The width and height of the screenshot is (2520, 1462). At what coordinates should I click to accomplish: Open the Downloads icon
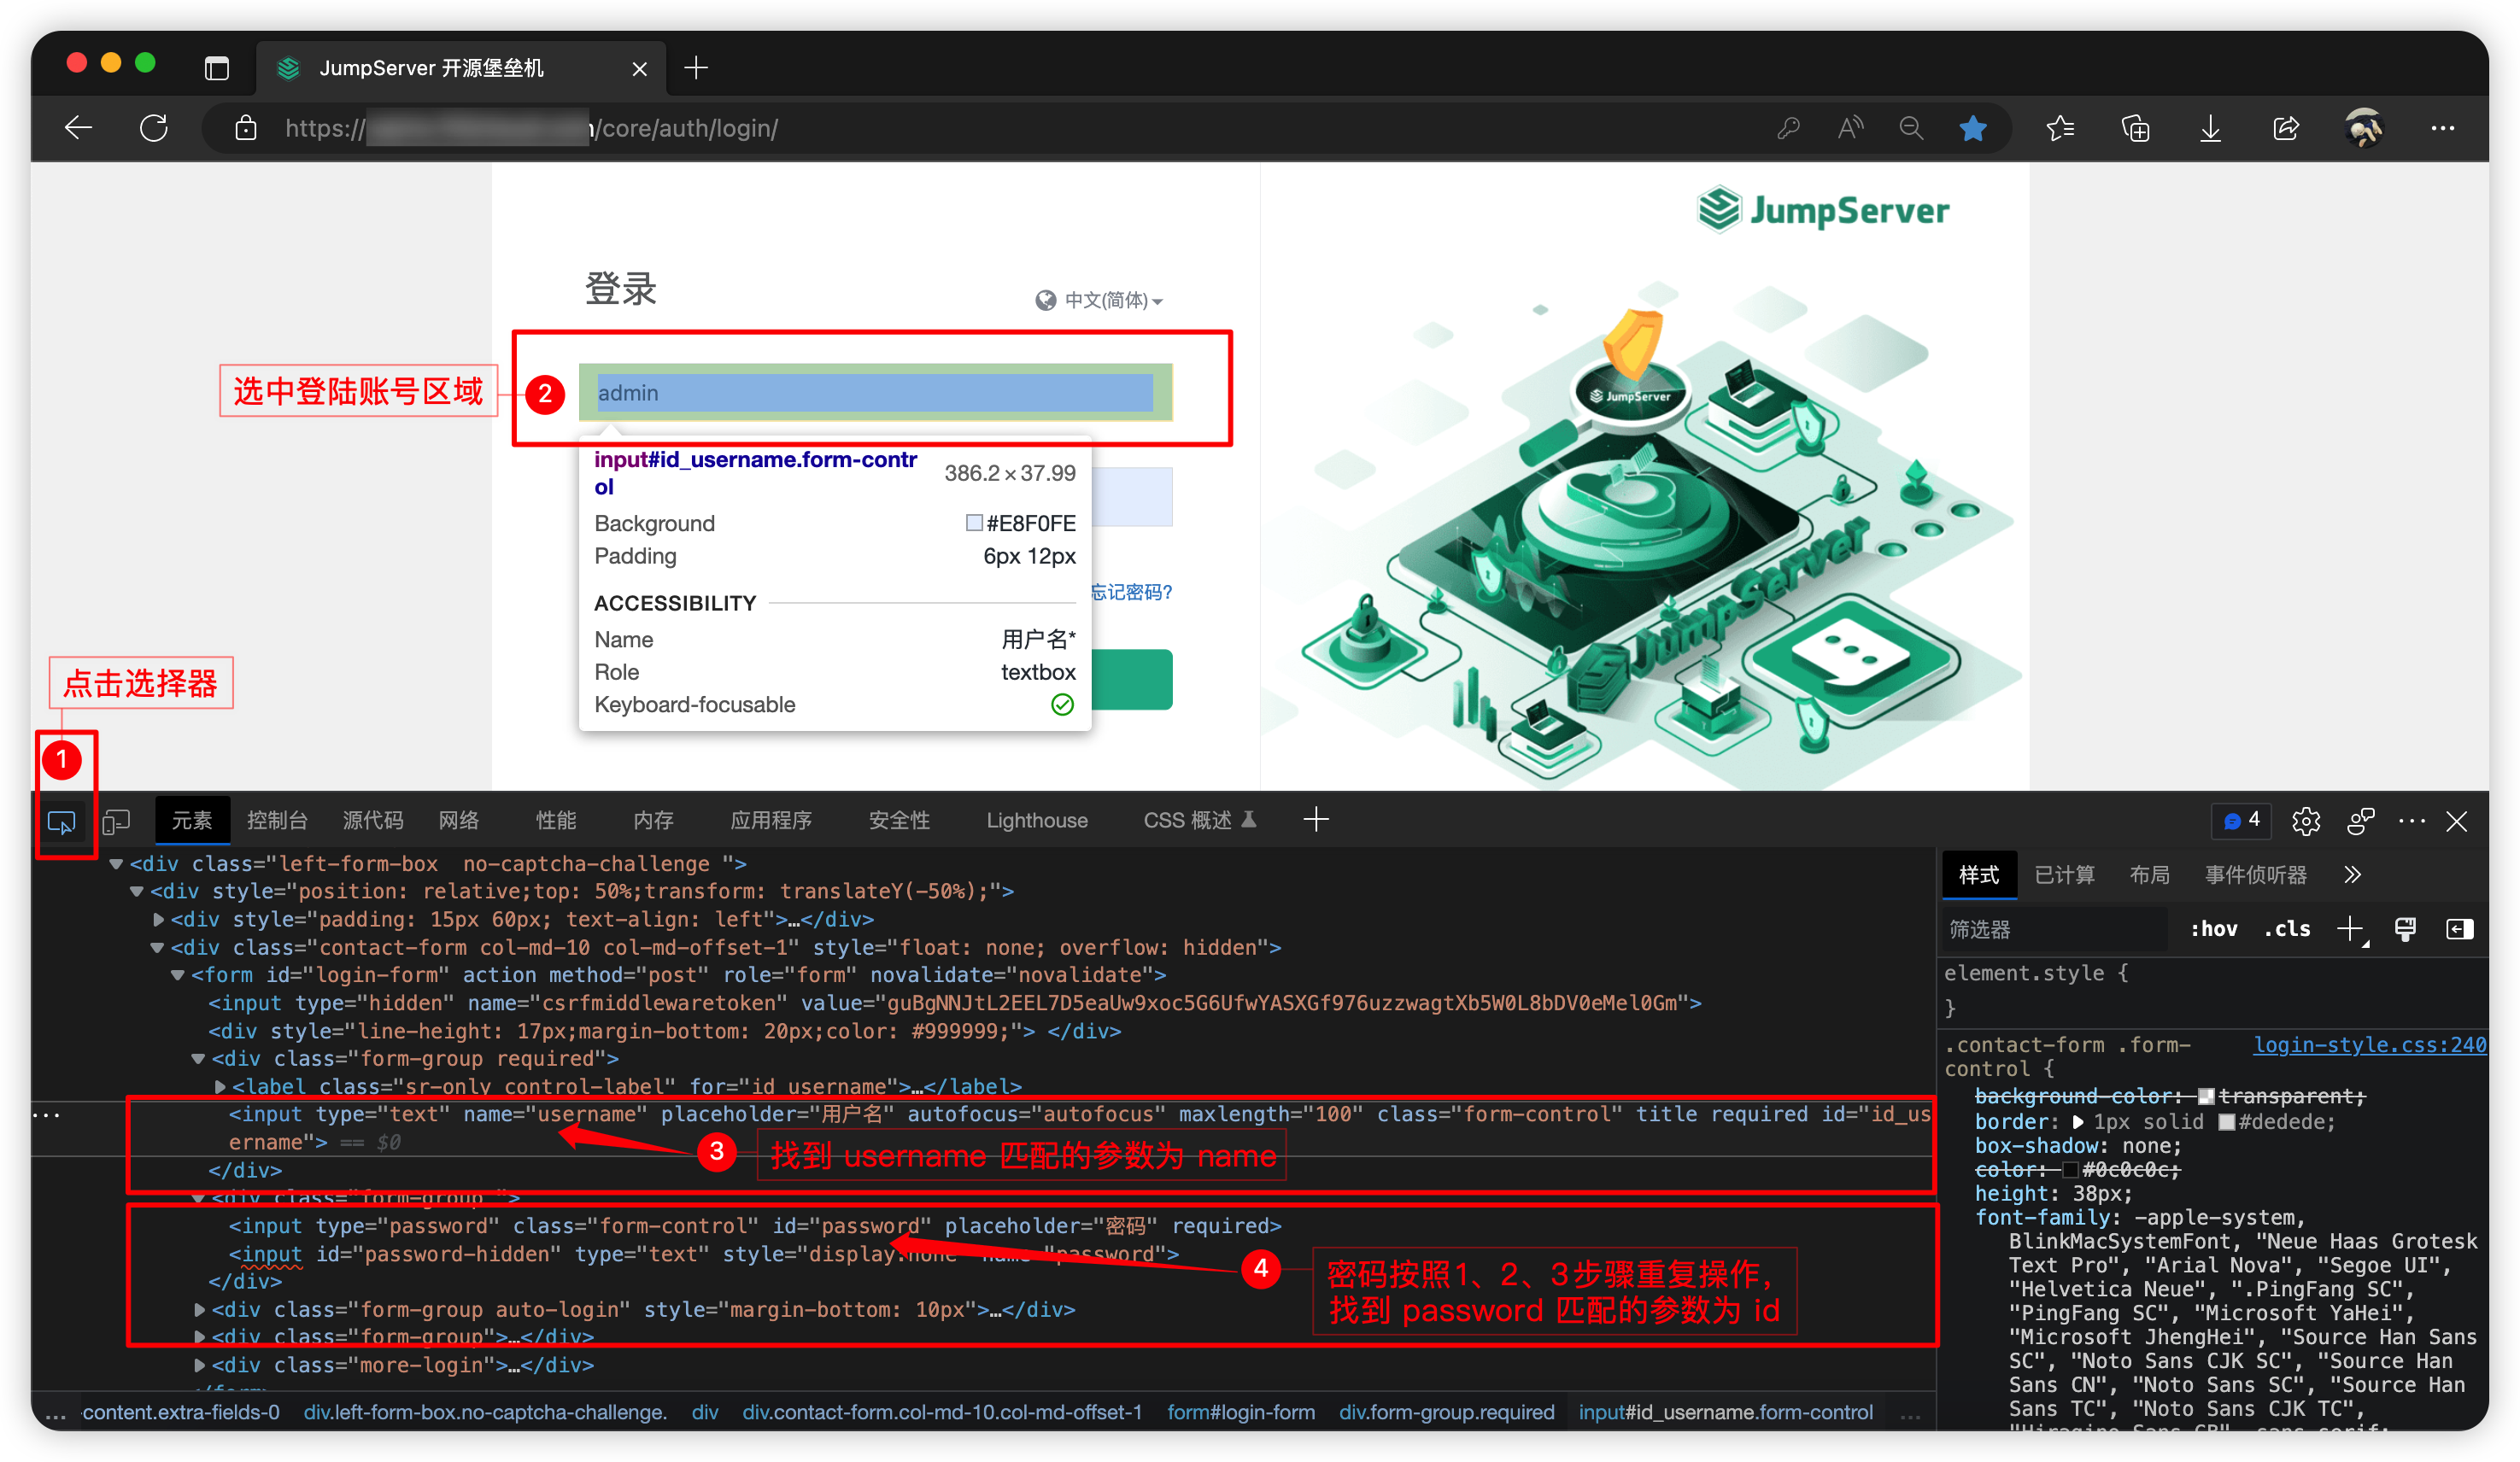[2210, 128]
